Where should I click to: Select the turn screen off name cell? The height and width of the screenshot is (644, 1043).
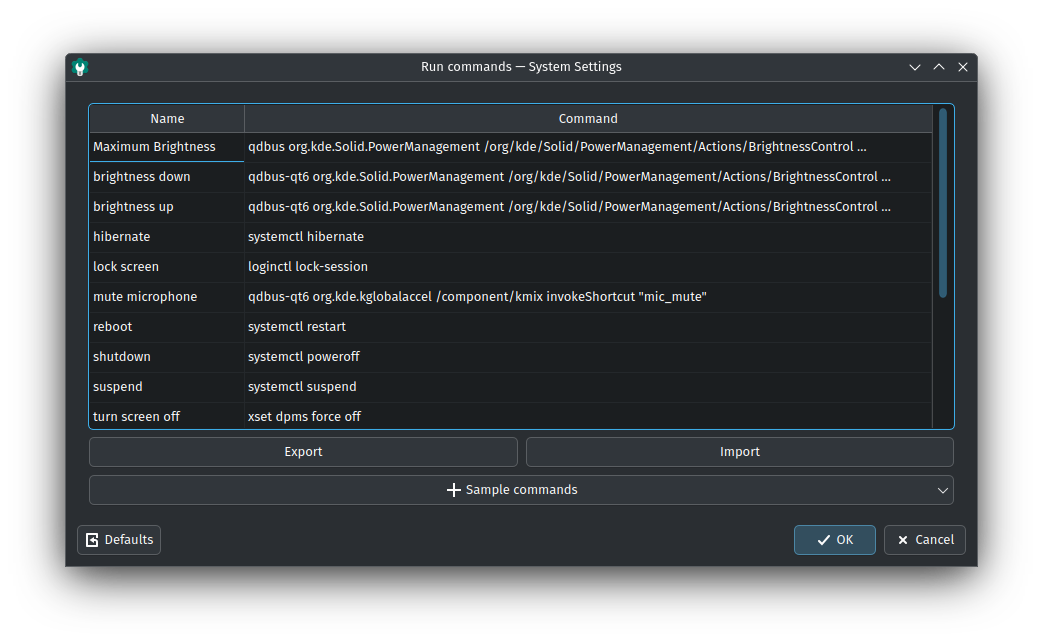(167, 416)
